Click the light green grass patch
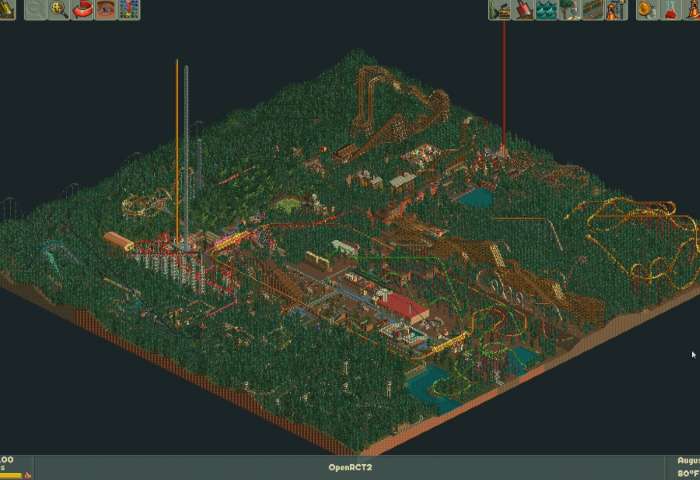 (289, 205)
